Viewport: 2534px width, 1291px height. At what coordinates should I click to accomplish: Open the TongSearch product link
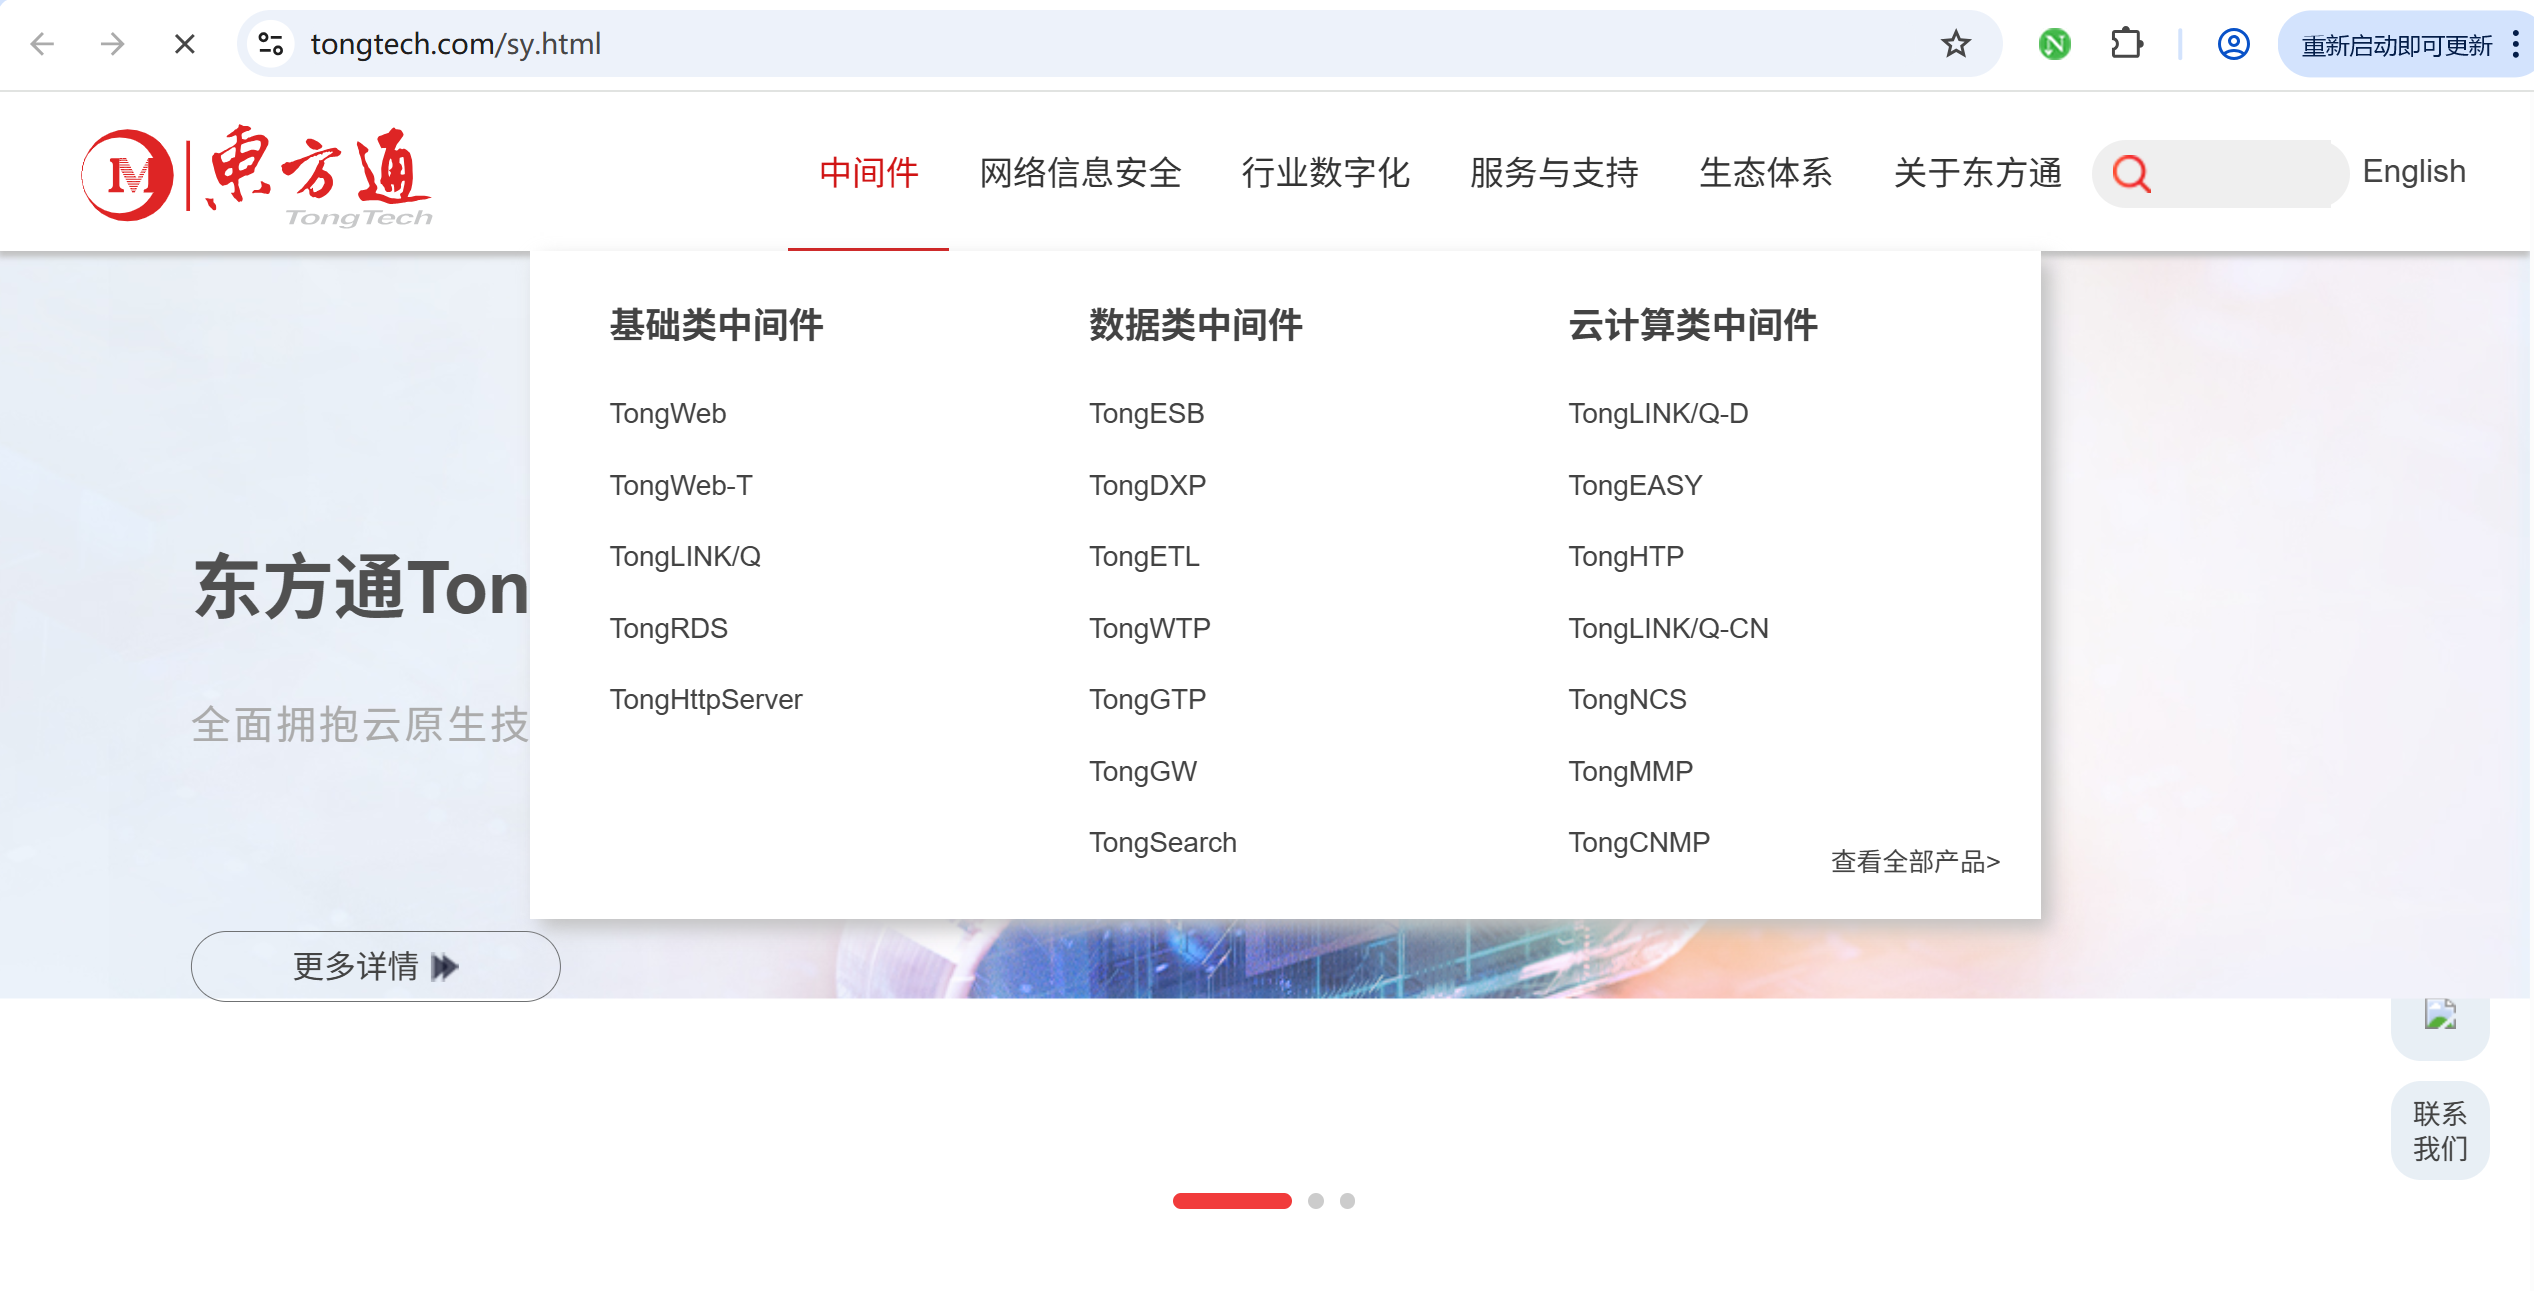point(1162,842)
